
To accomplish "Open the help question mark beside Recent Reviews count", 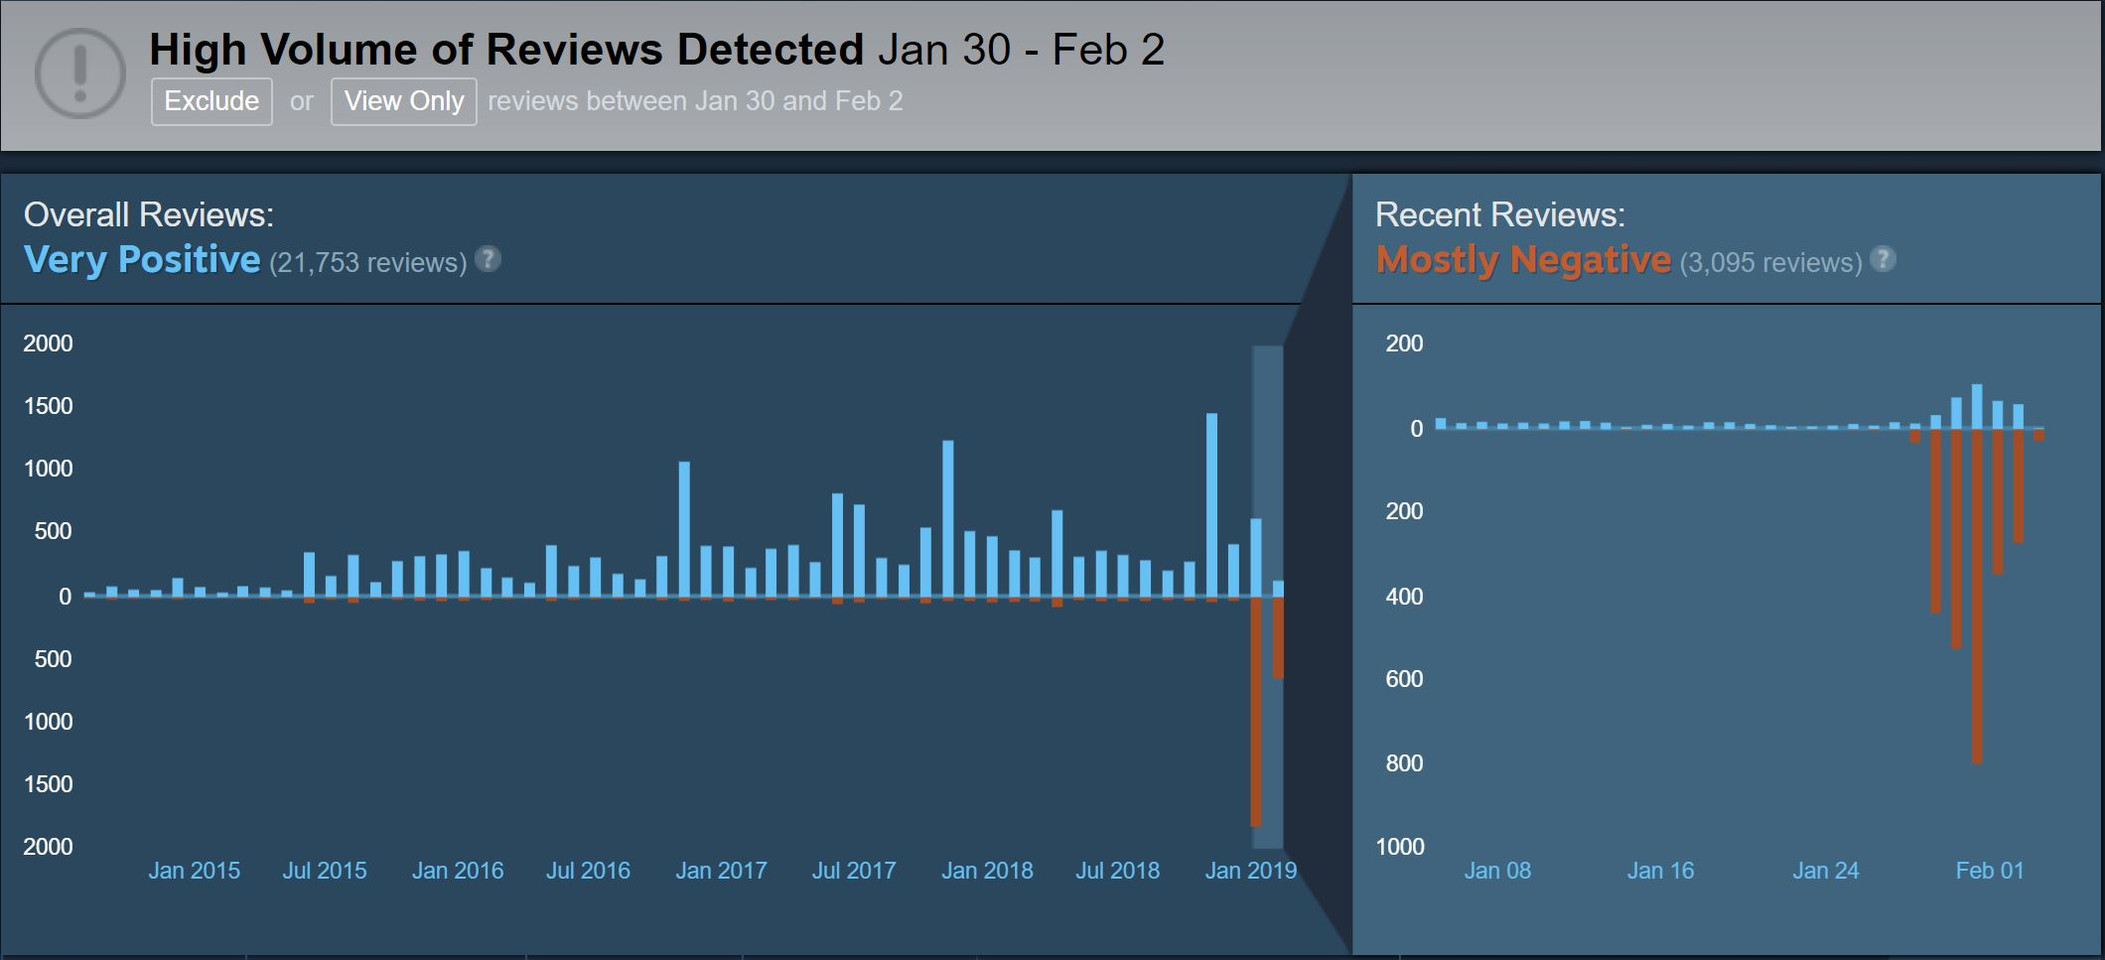I will (x=1882, y=259).
